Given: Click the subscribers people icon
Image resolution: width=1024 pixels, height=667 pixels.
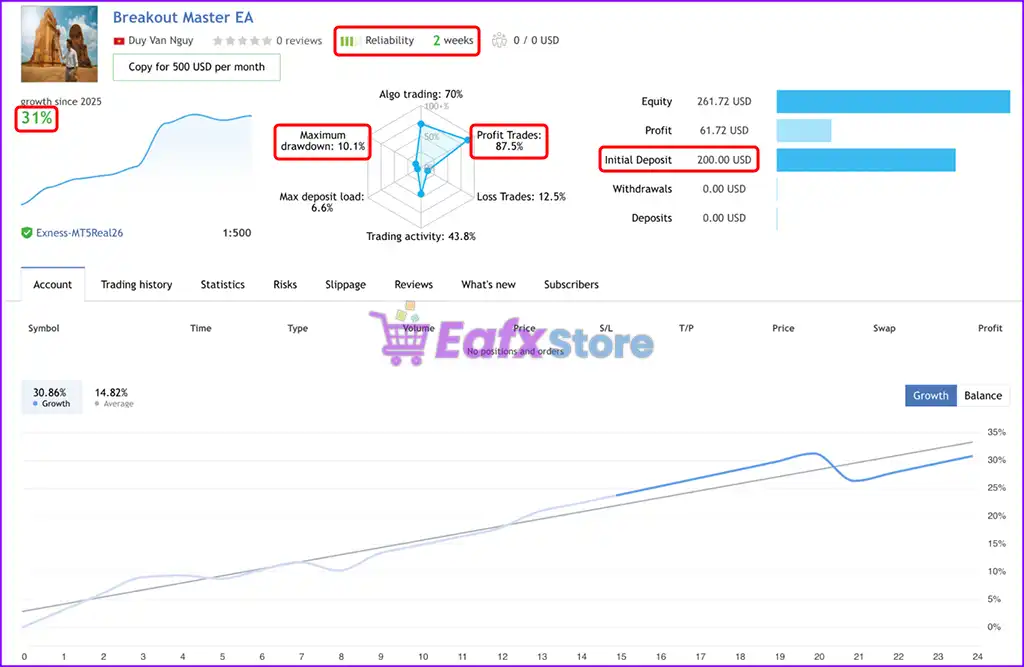Looking at the screenshot, I should point(500,41).
